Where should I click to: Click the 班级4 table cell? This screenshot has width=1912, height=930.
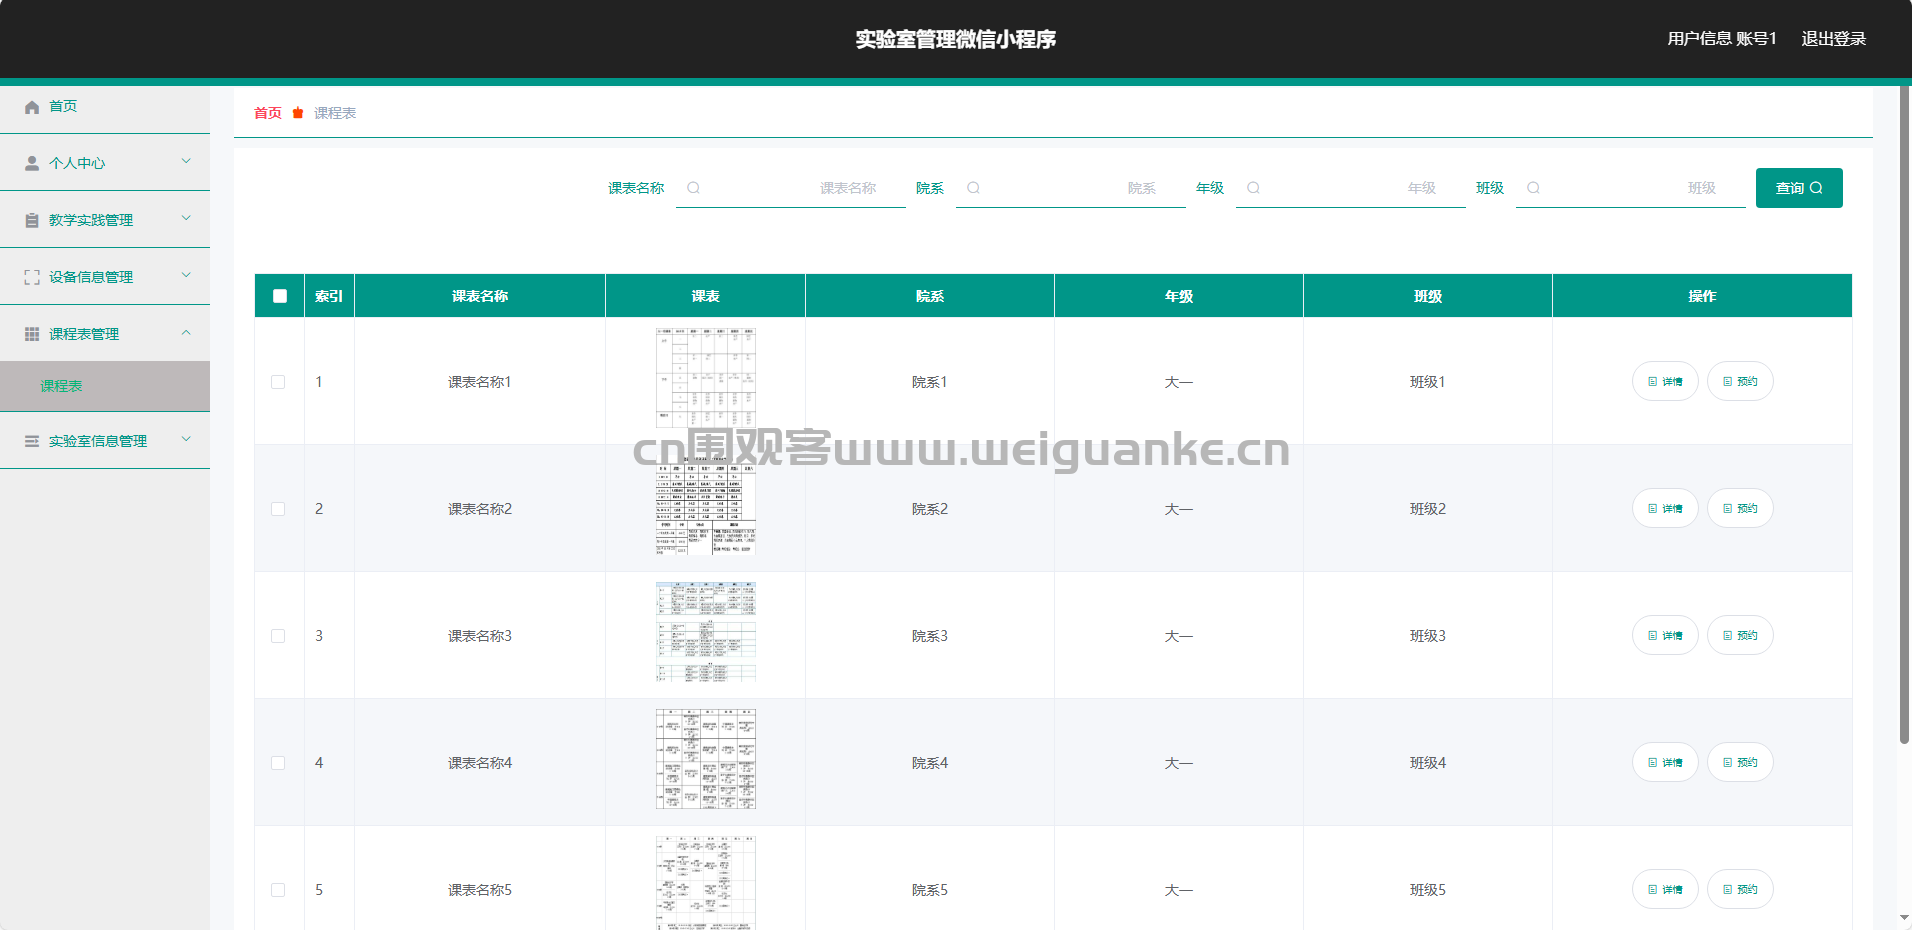(x=1428, y=763)
